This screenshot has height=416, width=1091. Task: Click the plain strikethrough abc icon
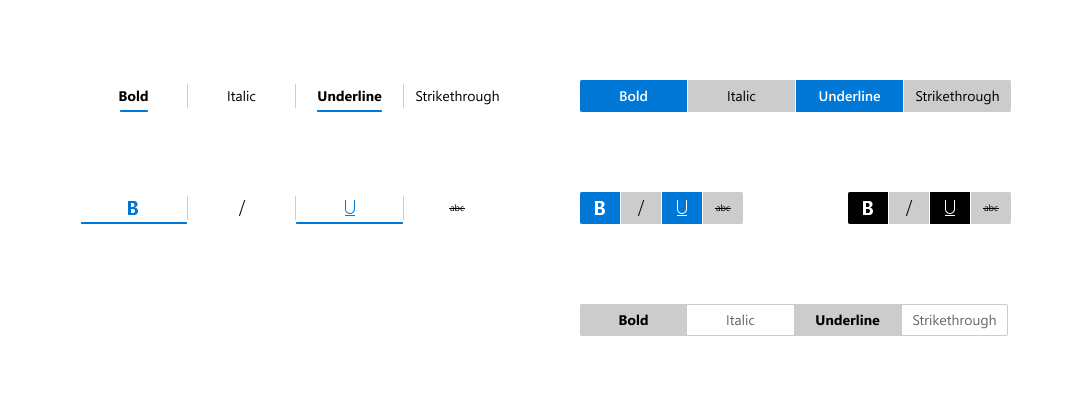(457, 208)
